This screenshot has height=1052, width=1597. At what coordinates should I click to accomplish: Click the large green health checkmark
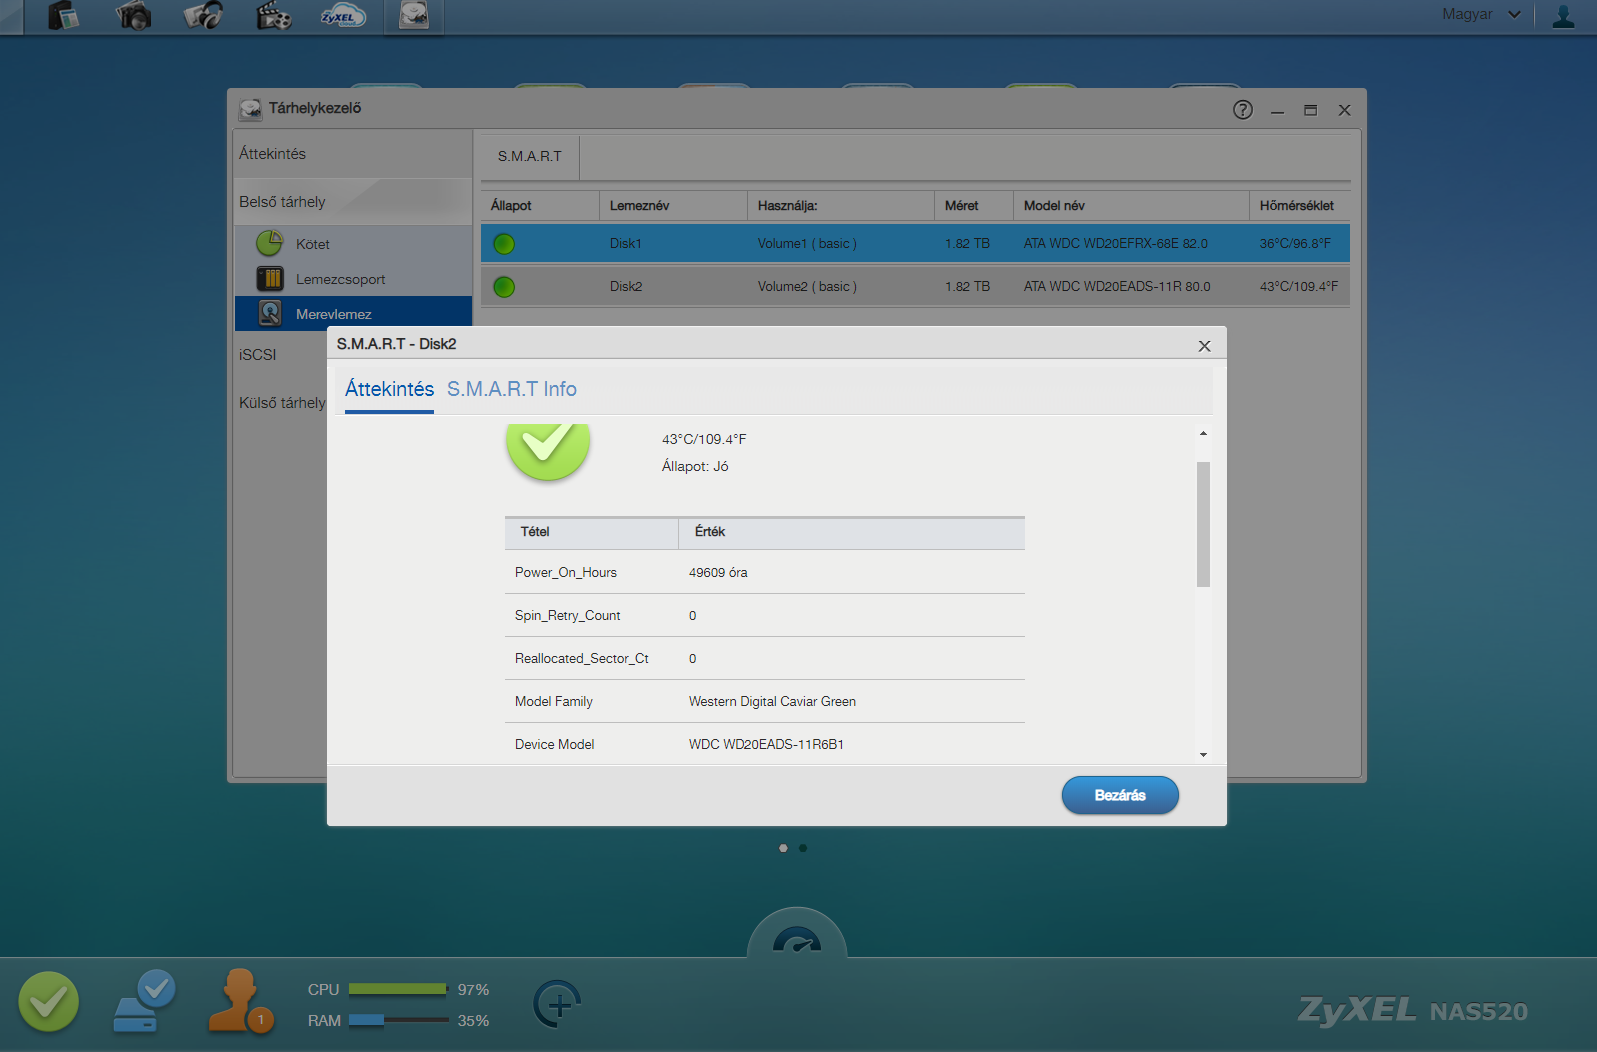coord(548,450)
